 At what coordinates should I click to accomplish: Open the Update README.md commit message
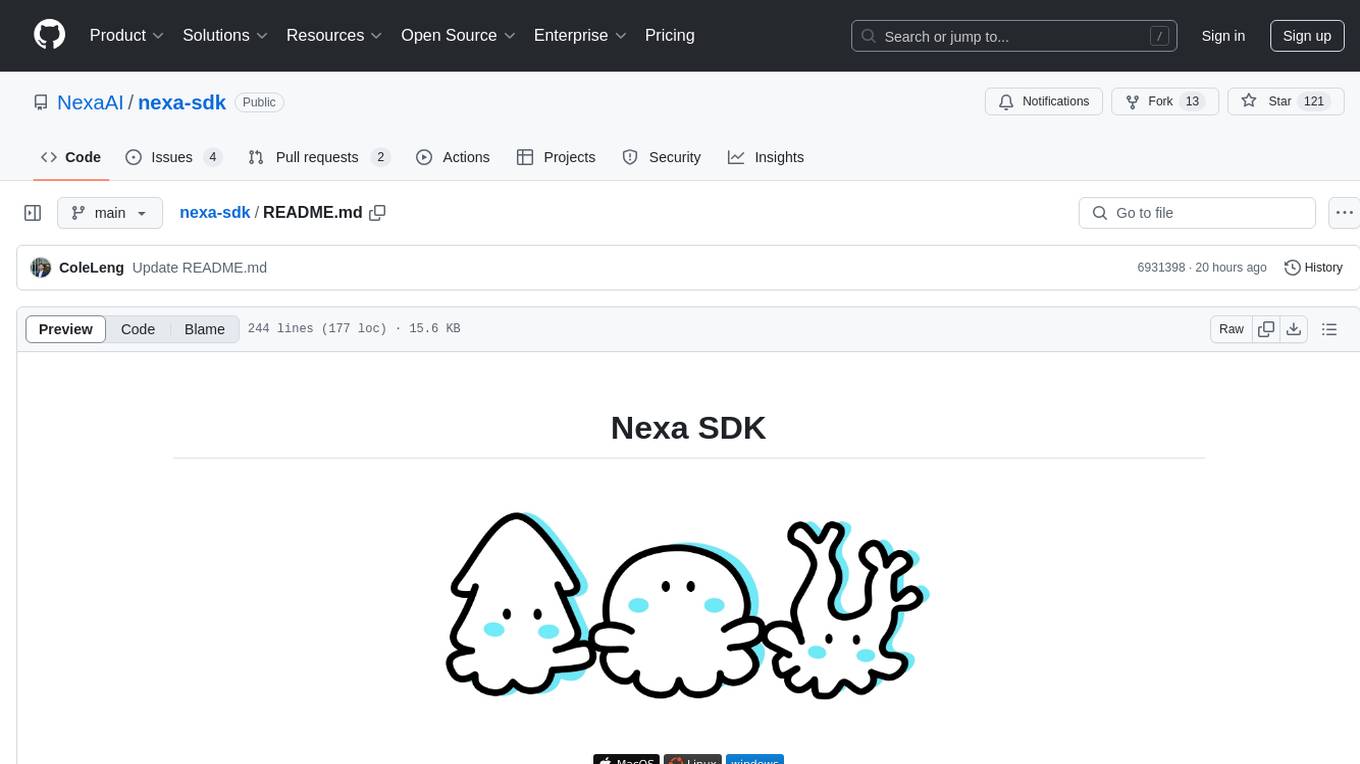point(200,268)
